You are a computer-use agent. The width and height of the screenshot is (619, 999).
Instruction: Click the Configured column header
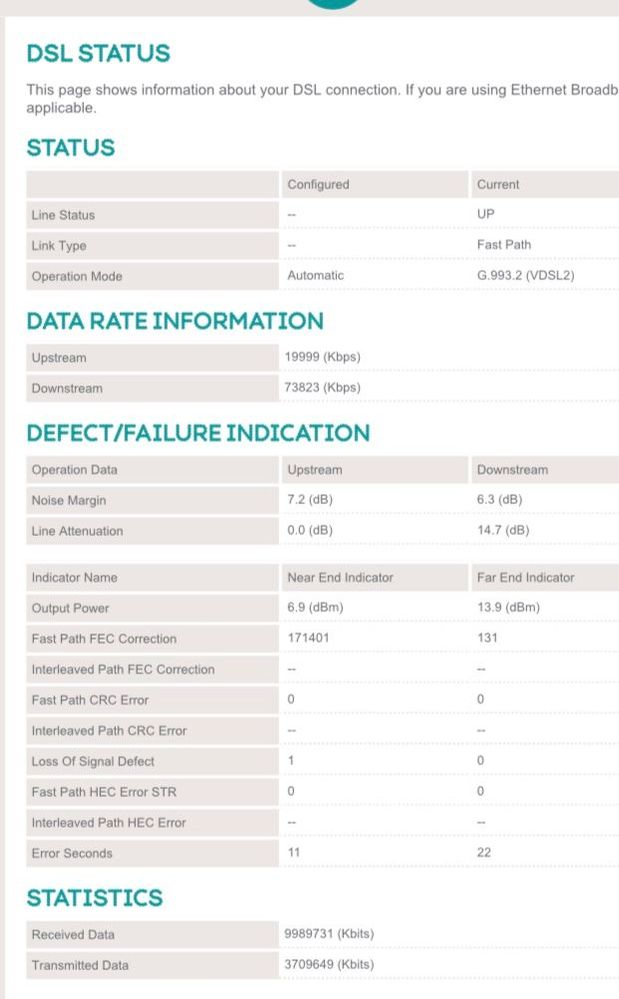pyautogui.click(x=318, y=185)
